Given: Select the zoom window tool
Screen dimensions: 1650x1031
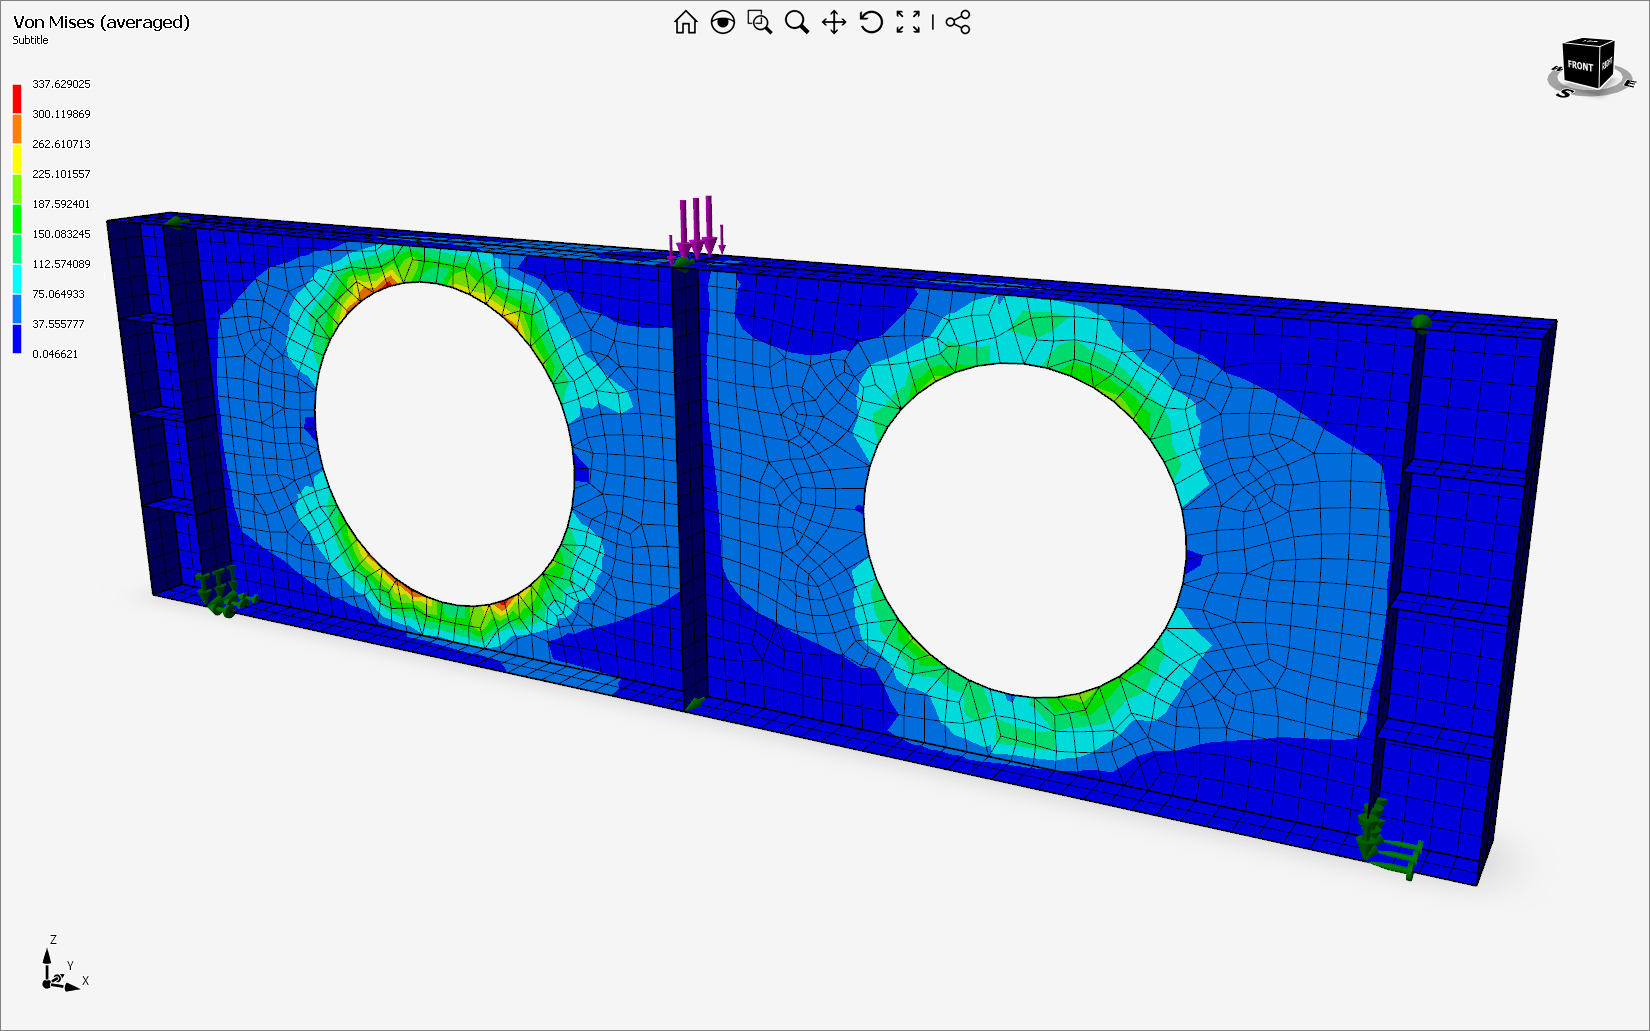Looking at the screenshot, I should [x=760, y=22].
